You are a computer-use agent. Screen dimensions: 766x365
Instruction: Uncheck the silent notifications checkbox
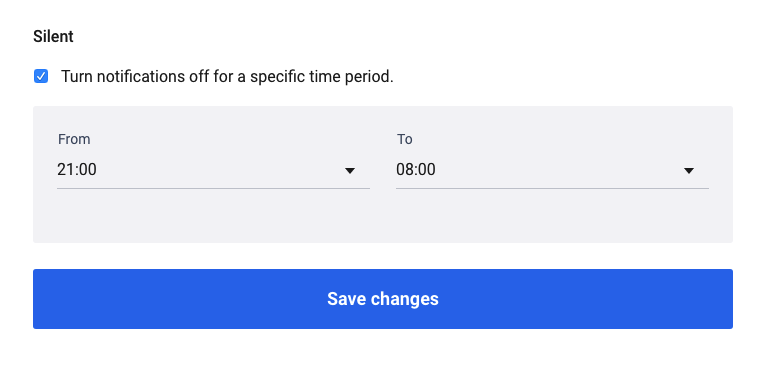tap(41, 77)
